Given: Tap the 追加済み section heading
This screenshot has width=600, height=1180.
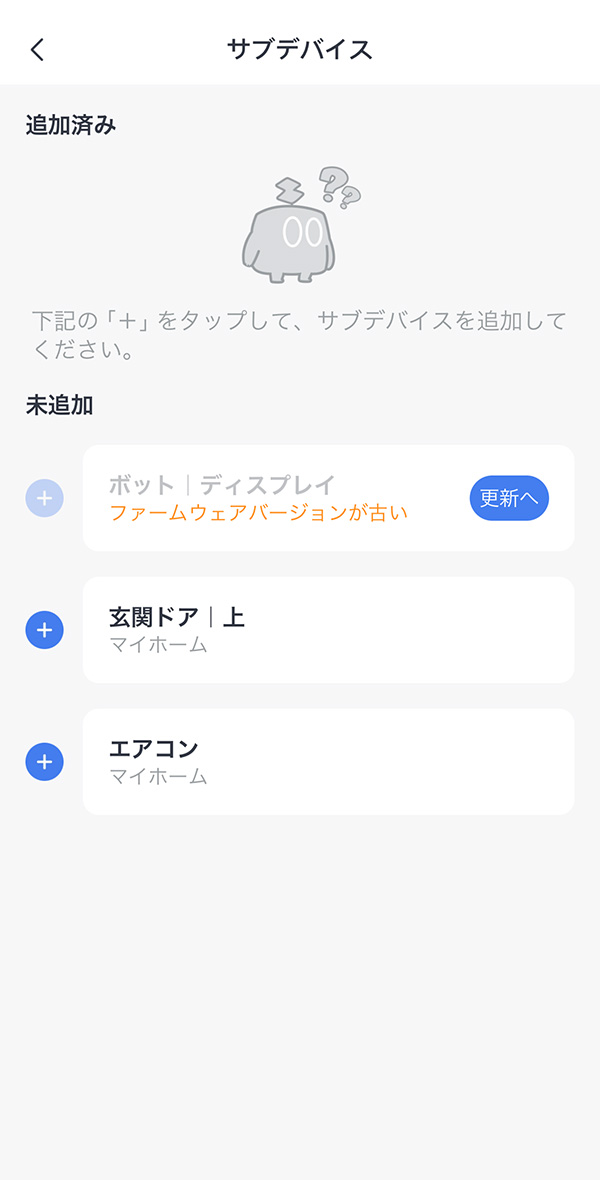Looking at the screenshot, I should pyautogui.click(x=71, y=126).
